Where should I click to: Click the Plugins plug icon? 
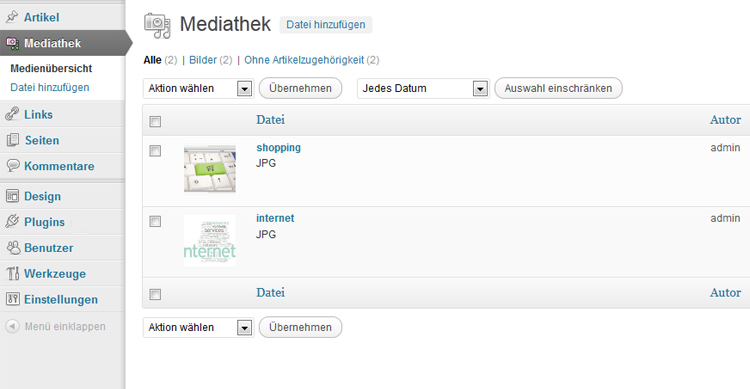12,222
